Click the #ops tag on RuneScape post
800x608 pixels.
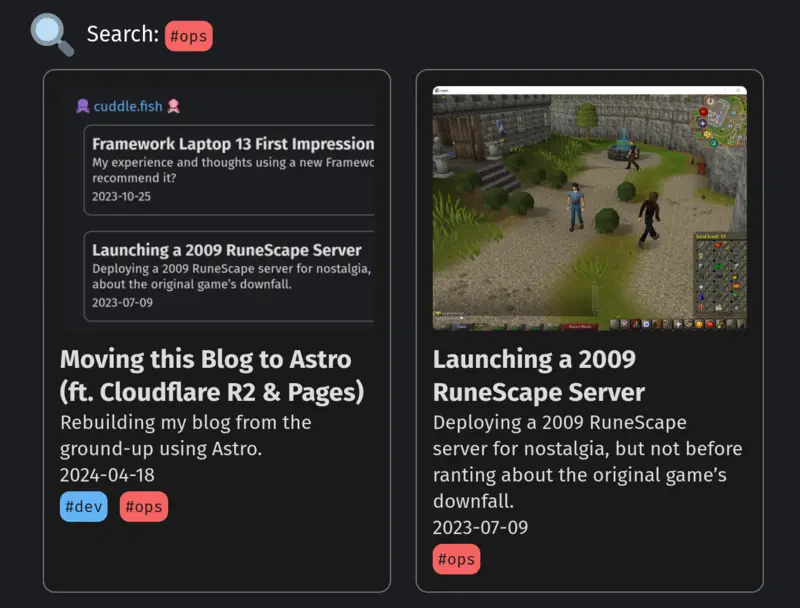point(456,559)
